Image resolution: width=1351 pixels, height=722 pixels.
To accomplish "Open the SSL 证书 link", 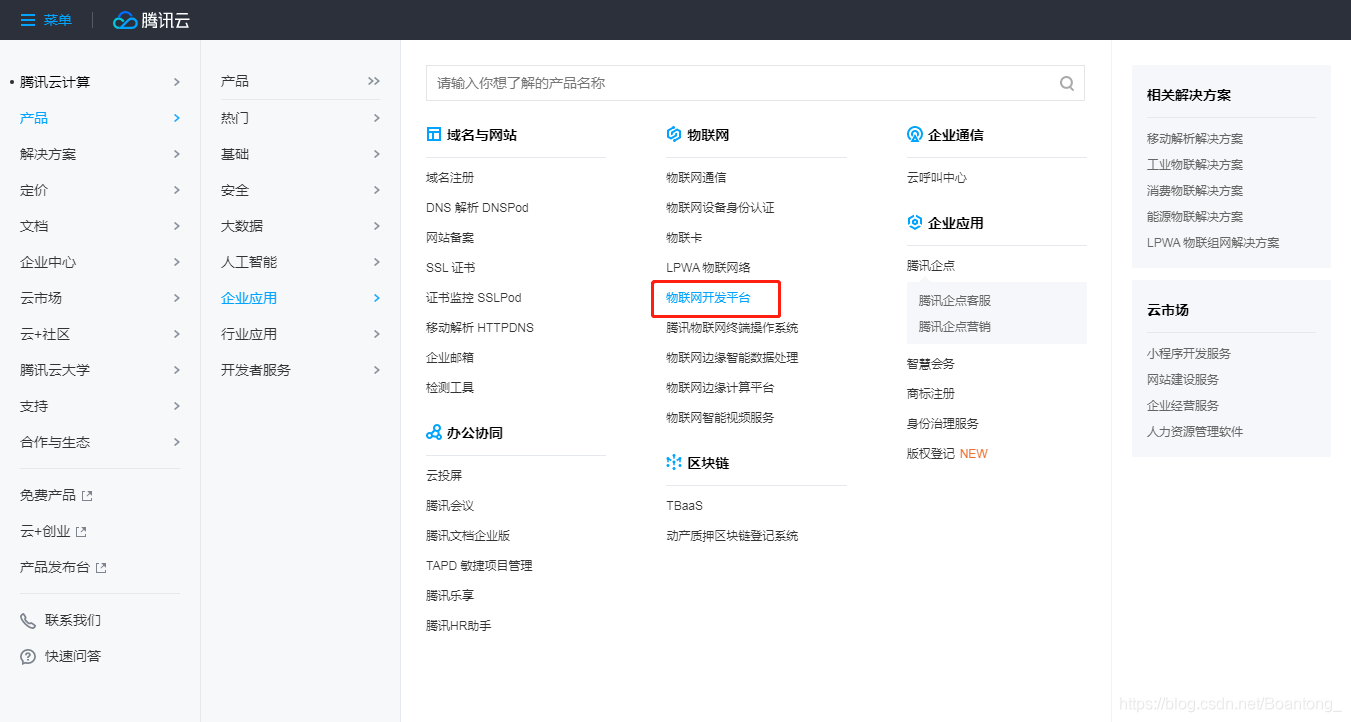I will click(x=451, y=268).
